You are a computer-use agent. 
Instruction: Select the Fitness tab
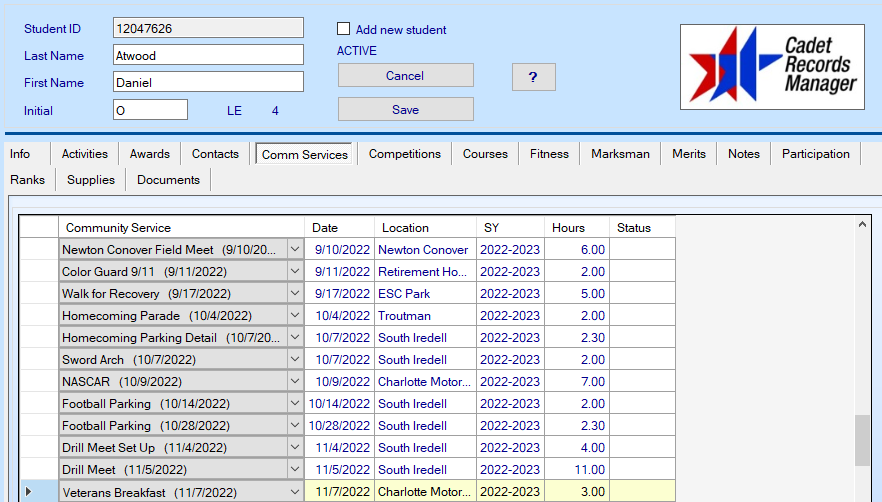coord(549,154)
